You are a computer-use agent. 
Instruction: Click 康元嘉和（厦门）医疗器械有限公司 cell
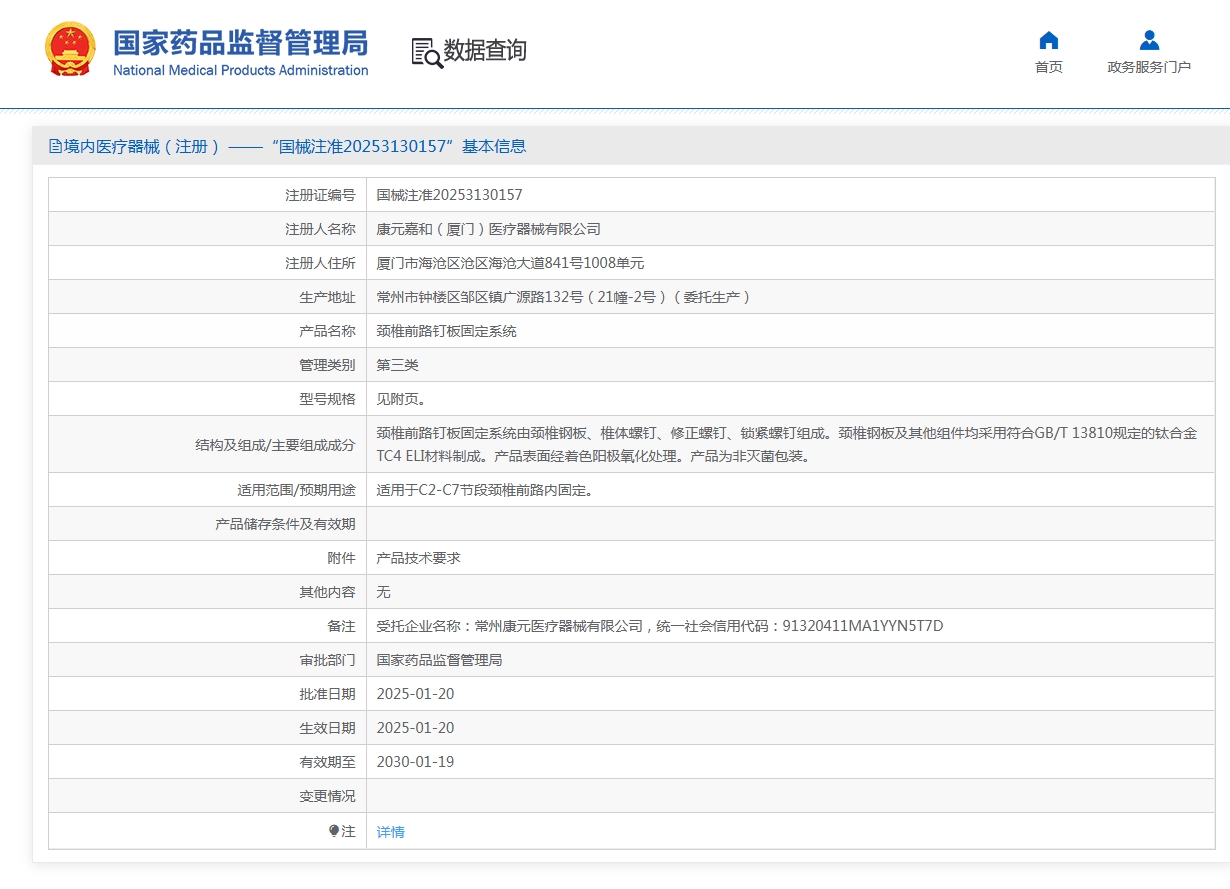[x=488, y=229]
